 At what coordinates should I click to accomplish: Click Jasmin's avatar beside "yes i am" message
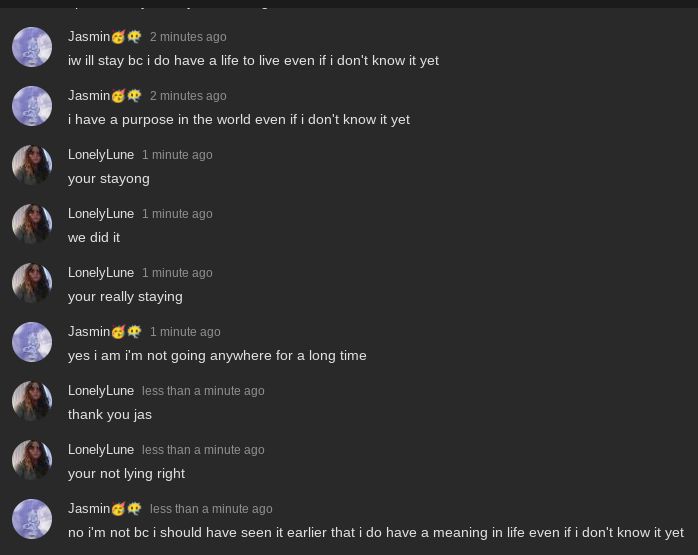32,342
